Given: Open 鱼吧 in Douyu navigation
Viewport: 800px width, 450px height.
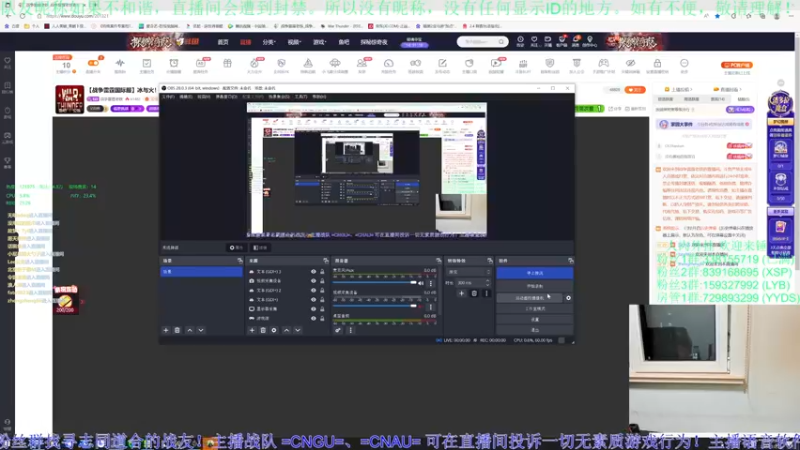Looking at the screenshot, I should coord(344,42).
